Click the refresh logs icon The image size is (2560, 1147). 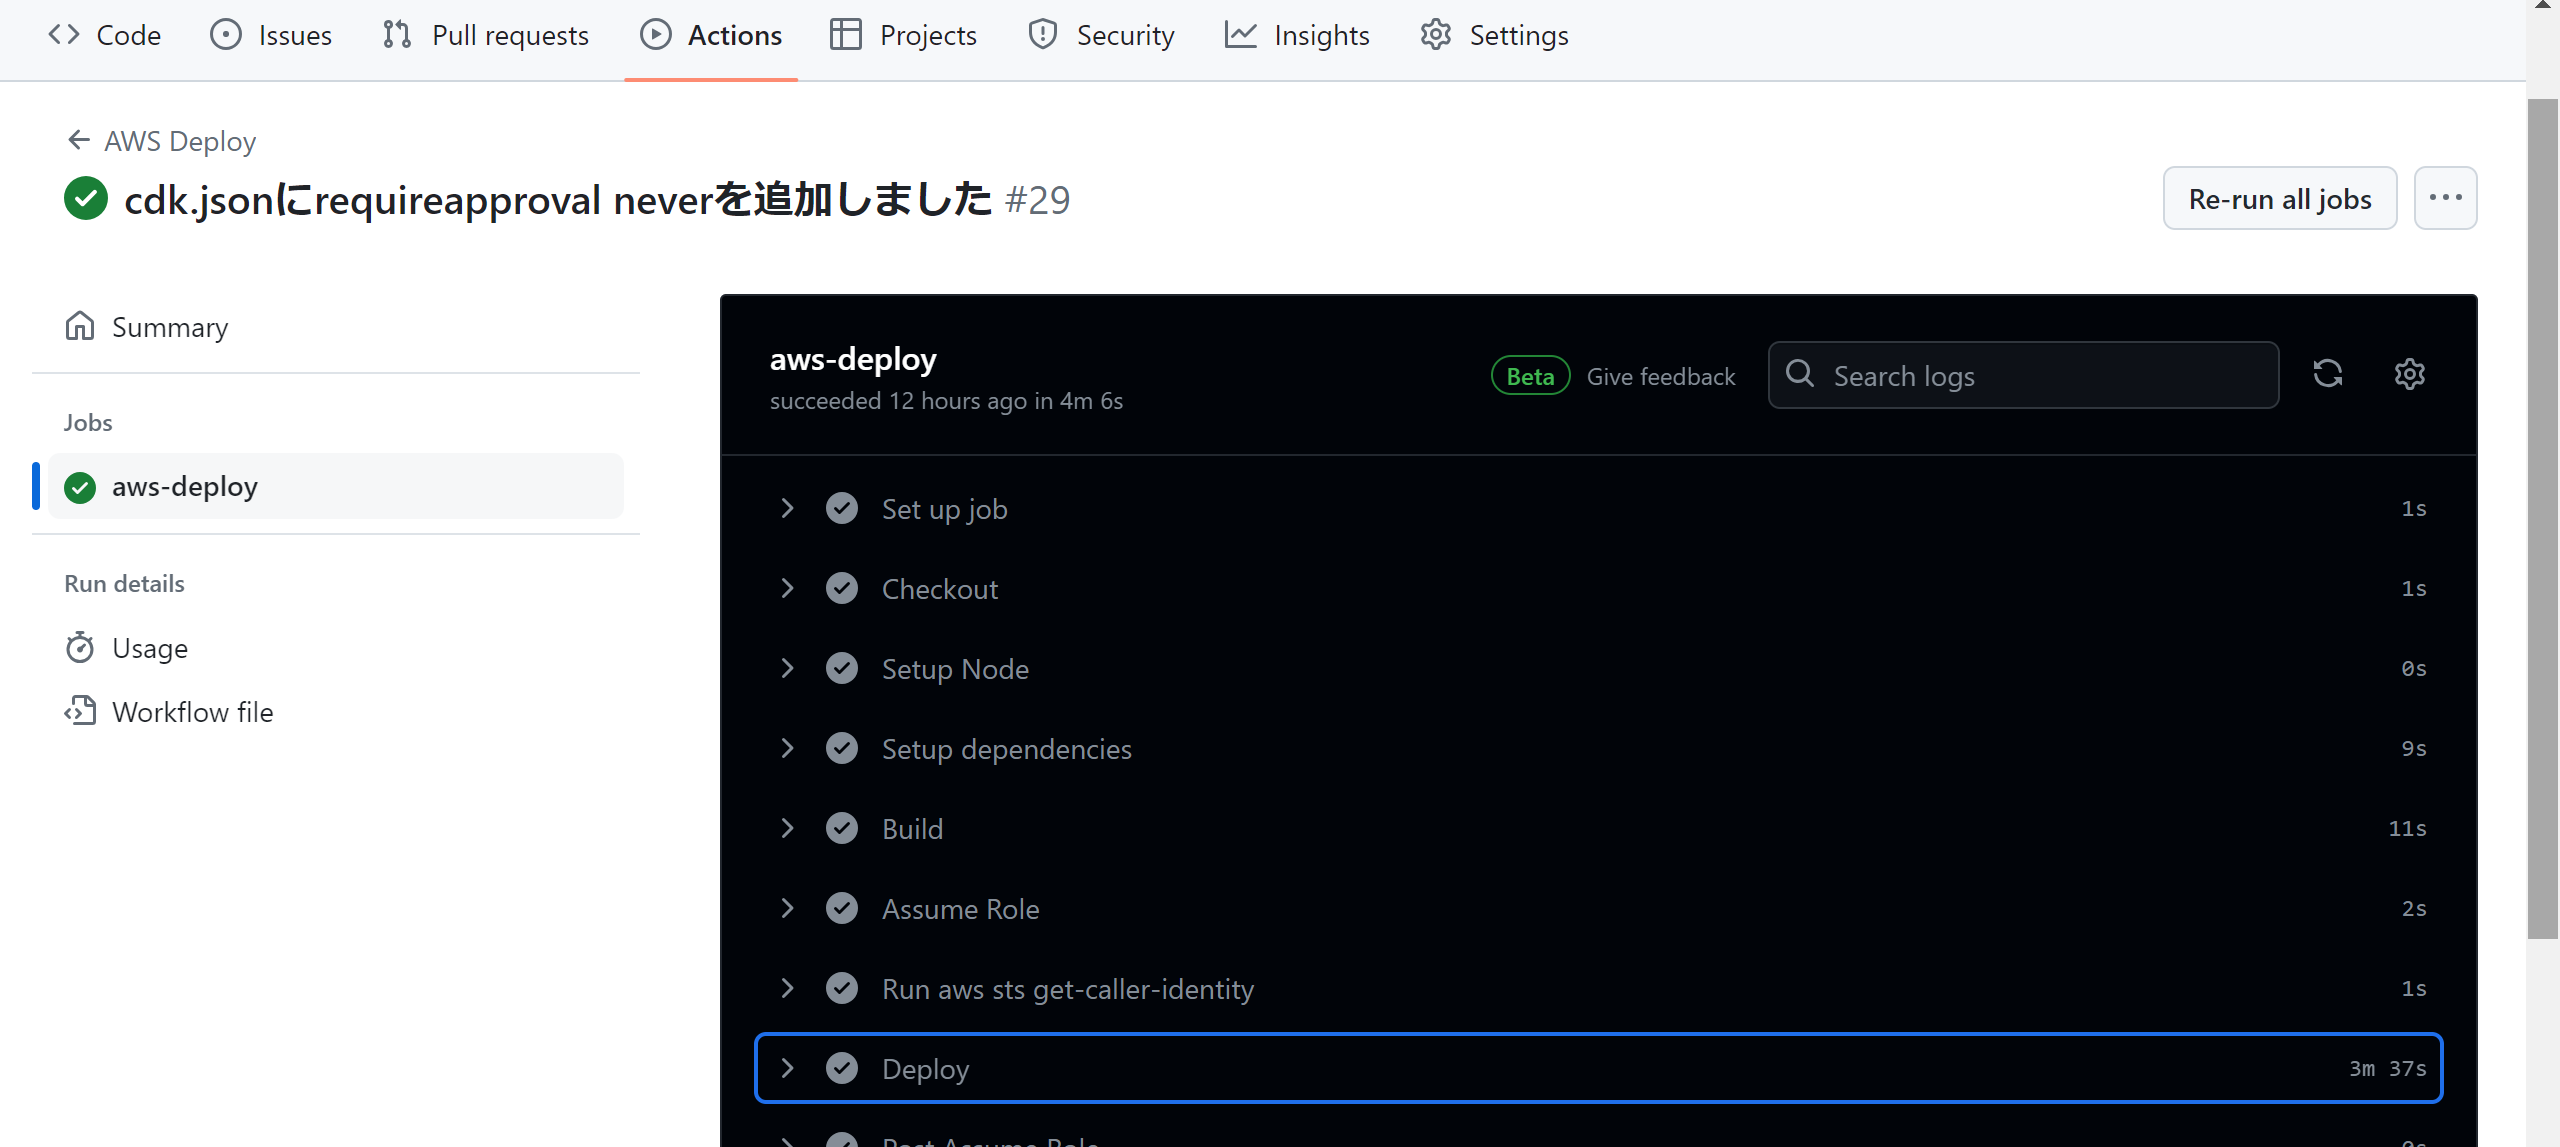(2329, 373)
